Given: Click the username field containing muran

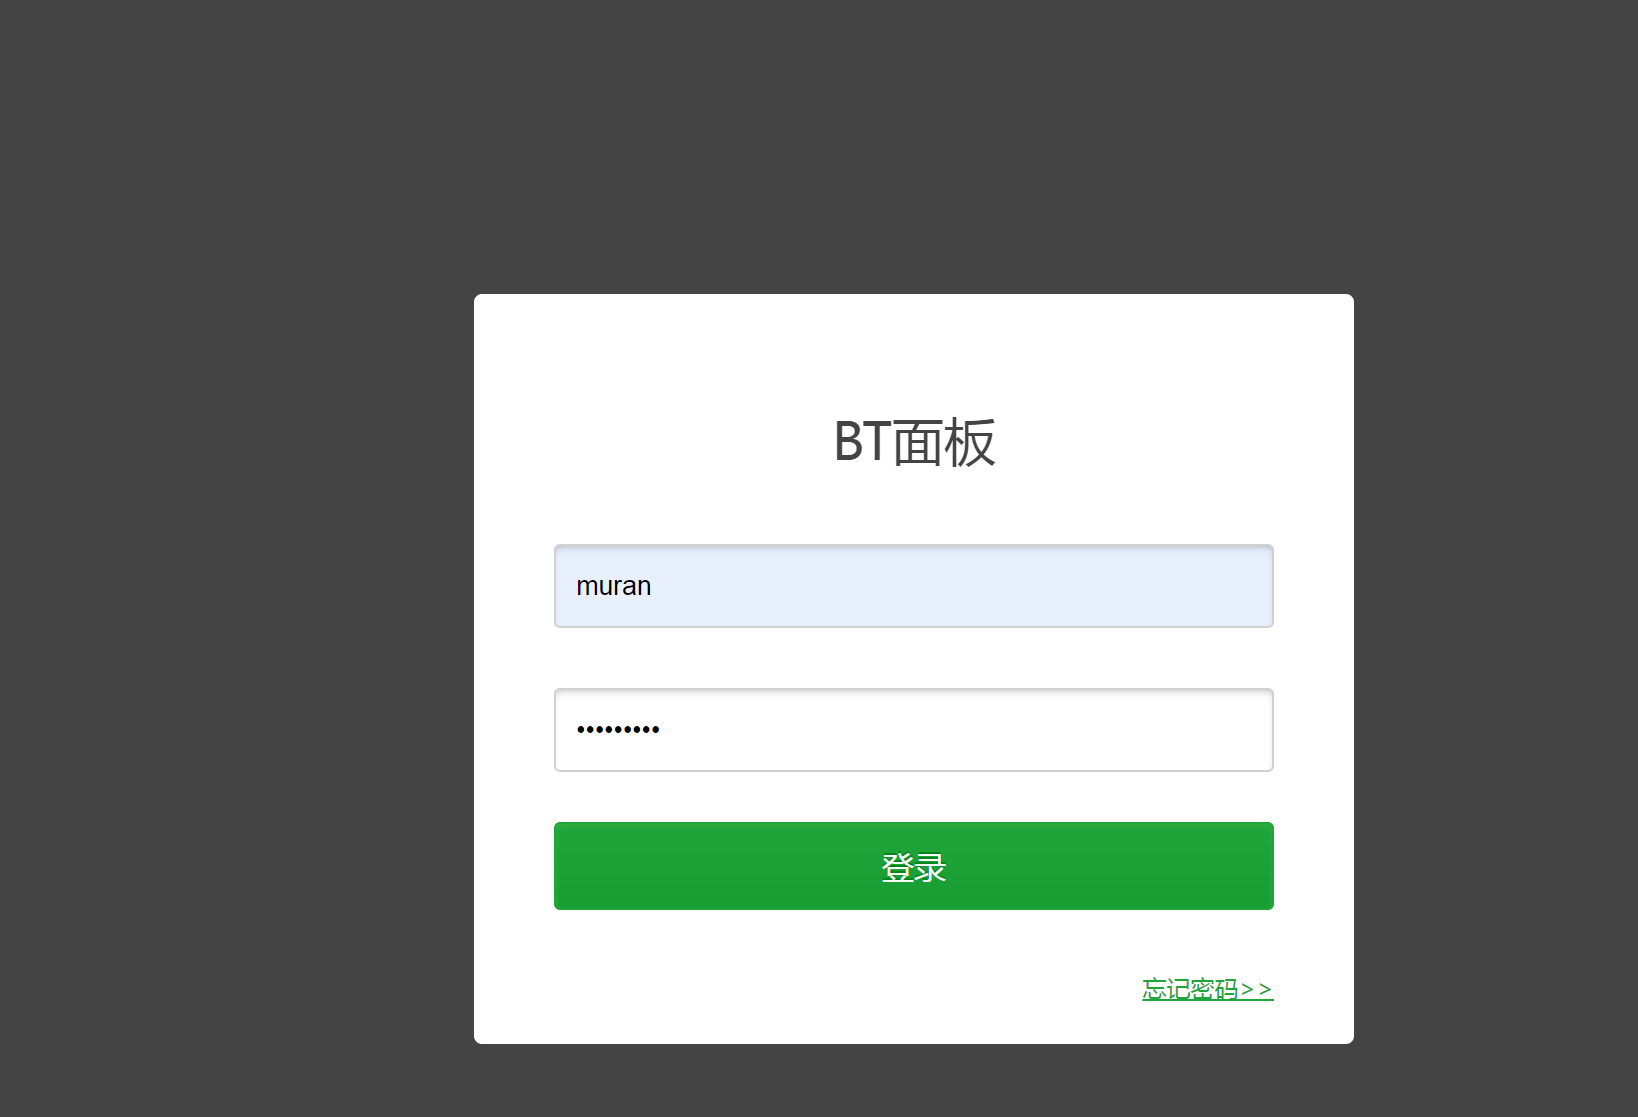Looking at the screenshot, I should point(913,586).
